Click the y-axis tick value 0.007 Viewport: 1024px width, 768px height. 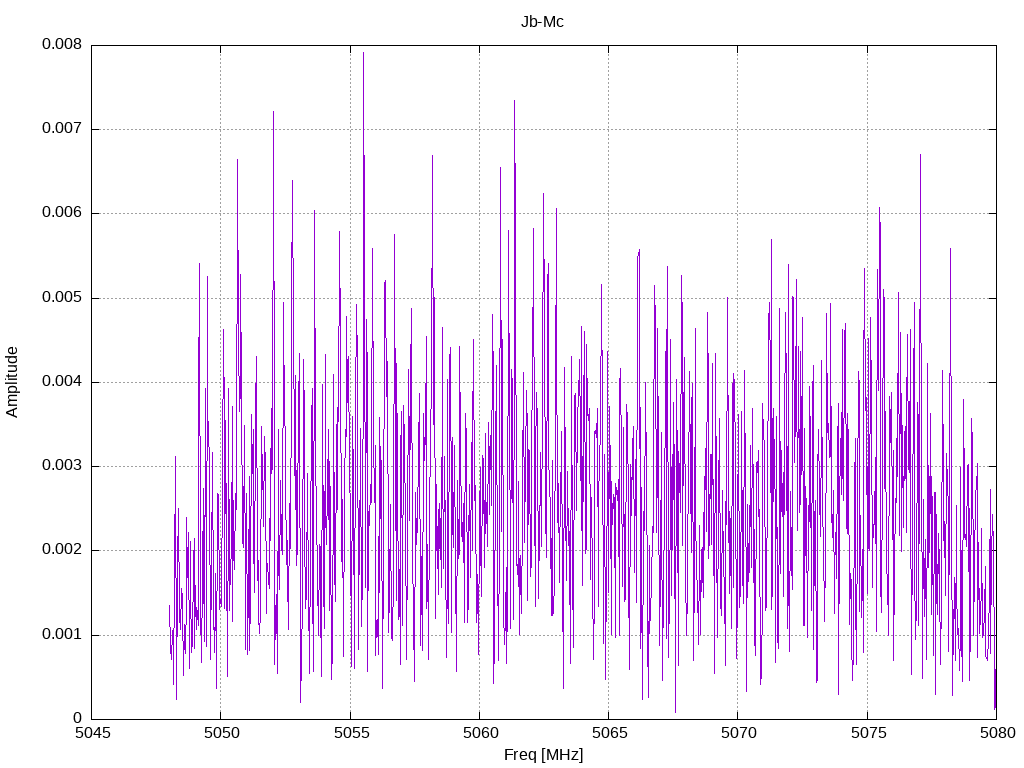[62, 128]
